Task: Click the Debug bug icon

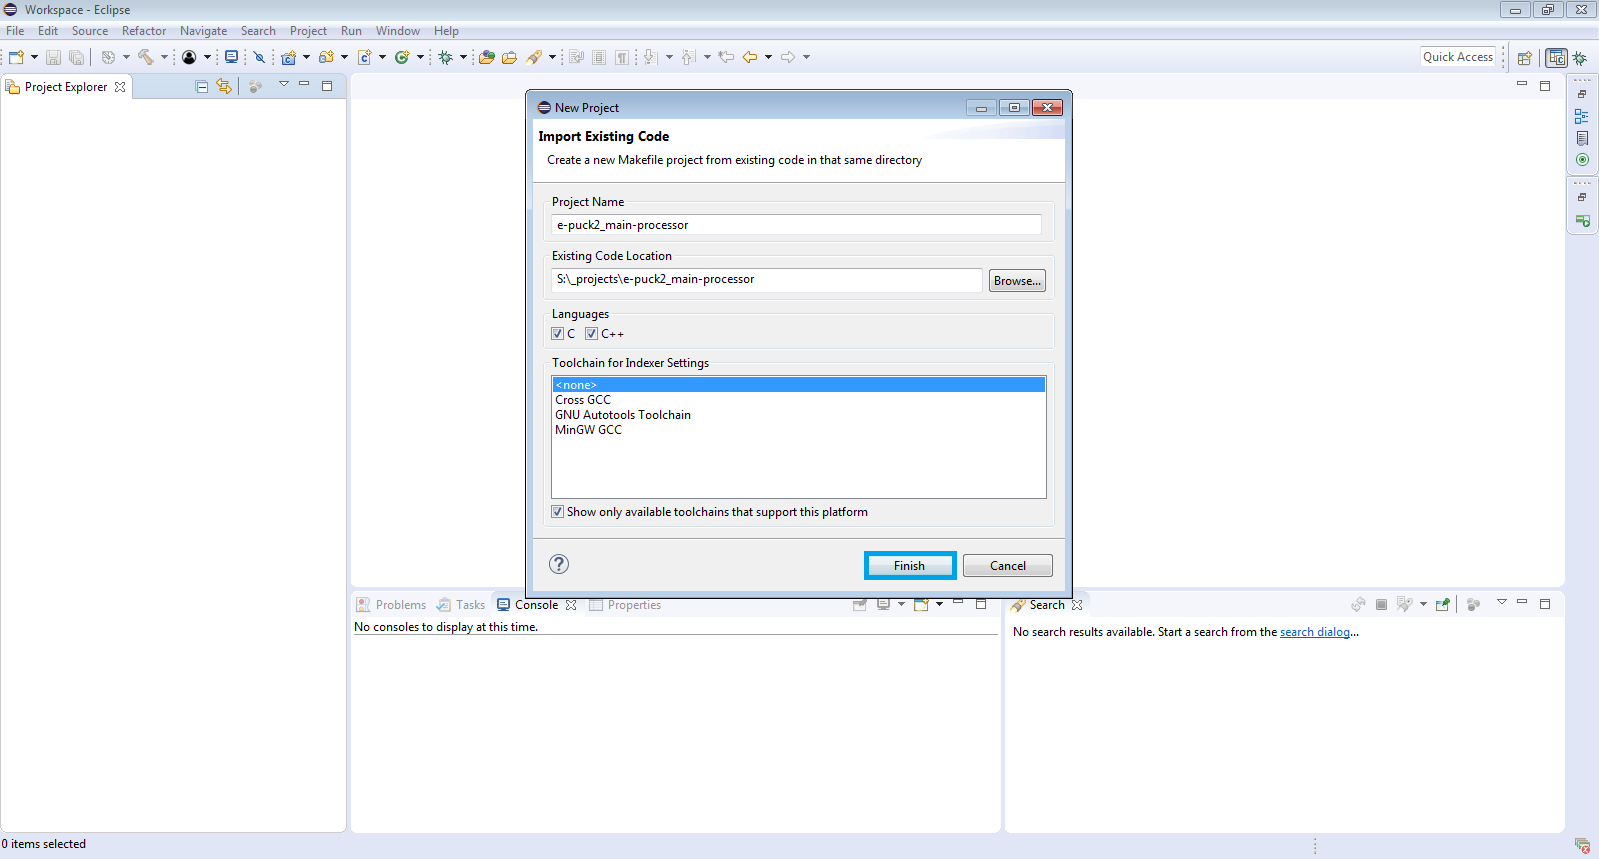Action: point(446,57)
